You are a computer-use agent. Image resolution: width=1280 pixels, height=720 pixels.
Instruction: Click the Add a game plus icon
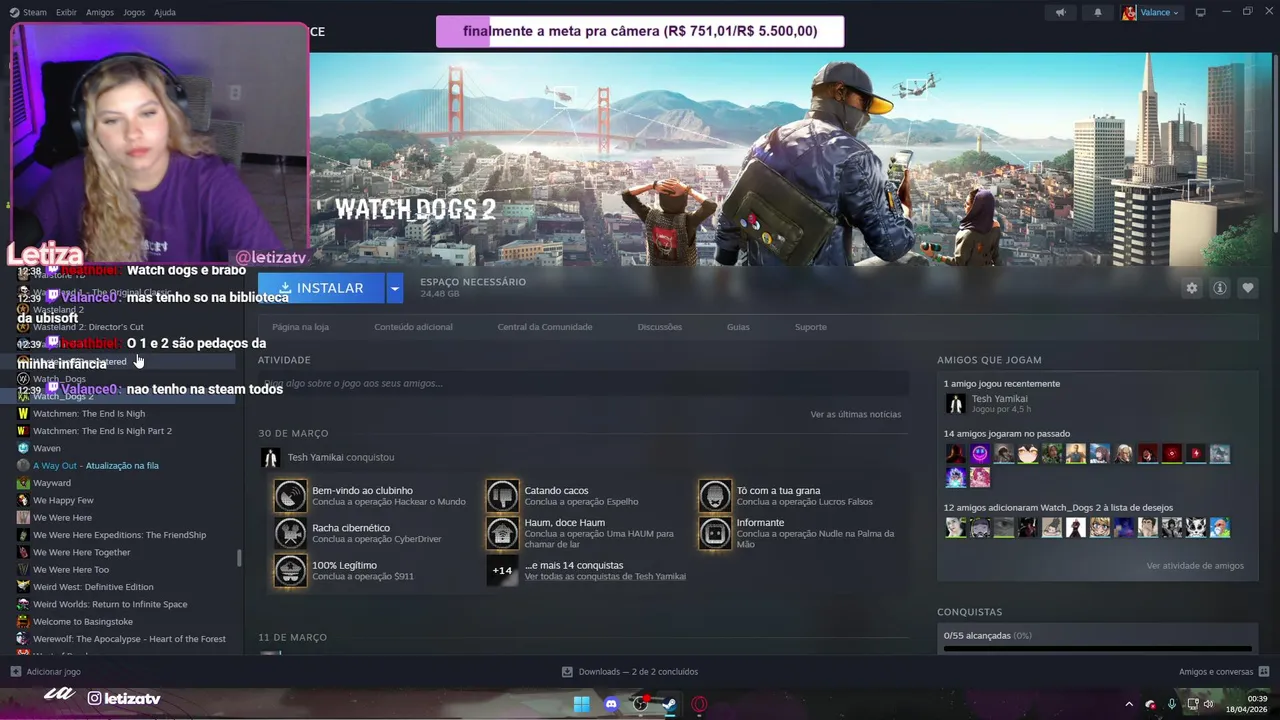(x=15, y=671)
